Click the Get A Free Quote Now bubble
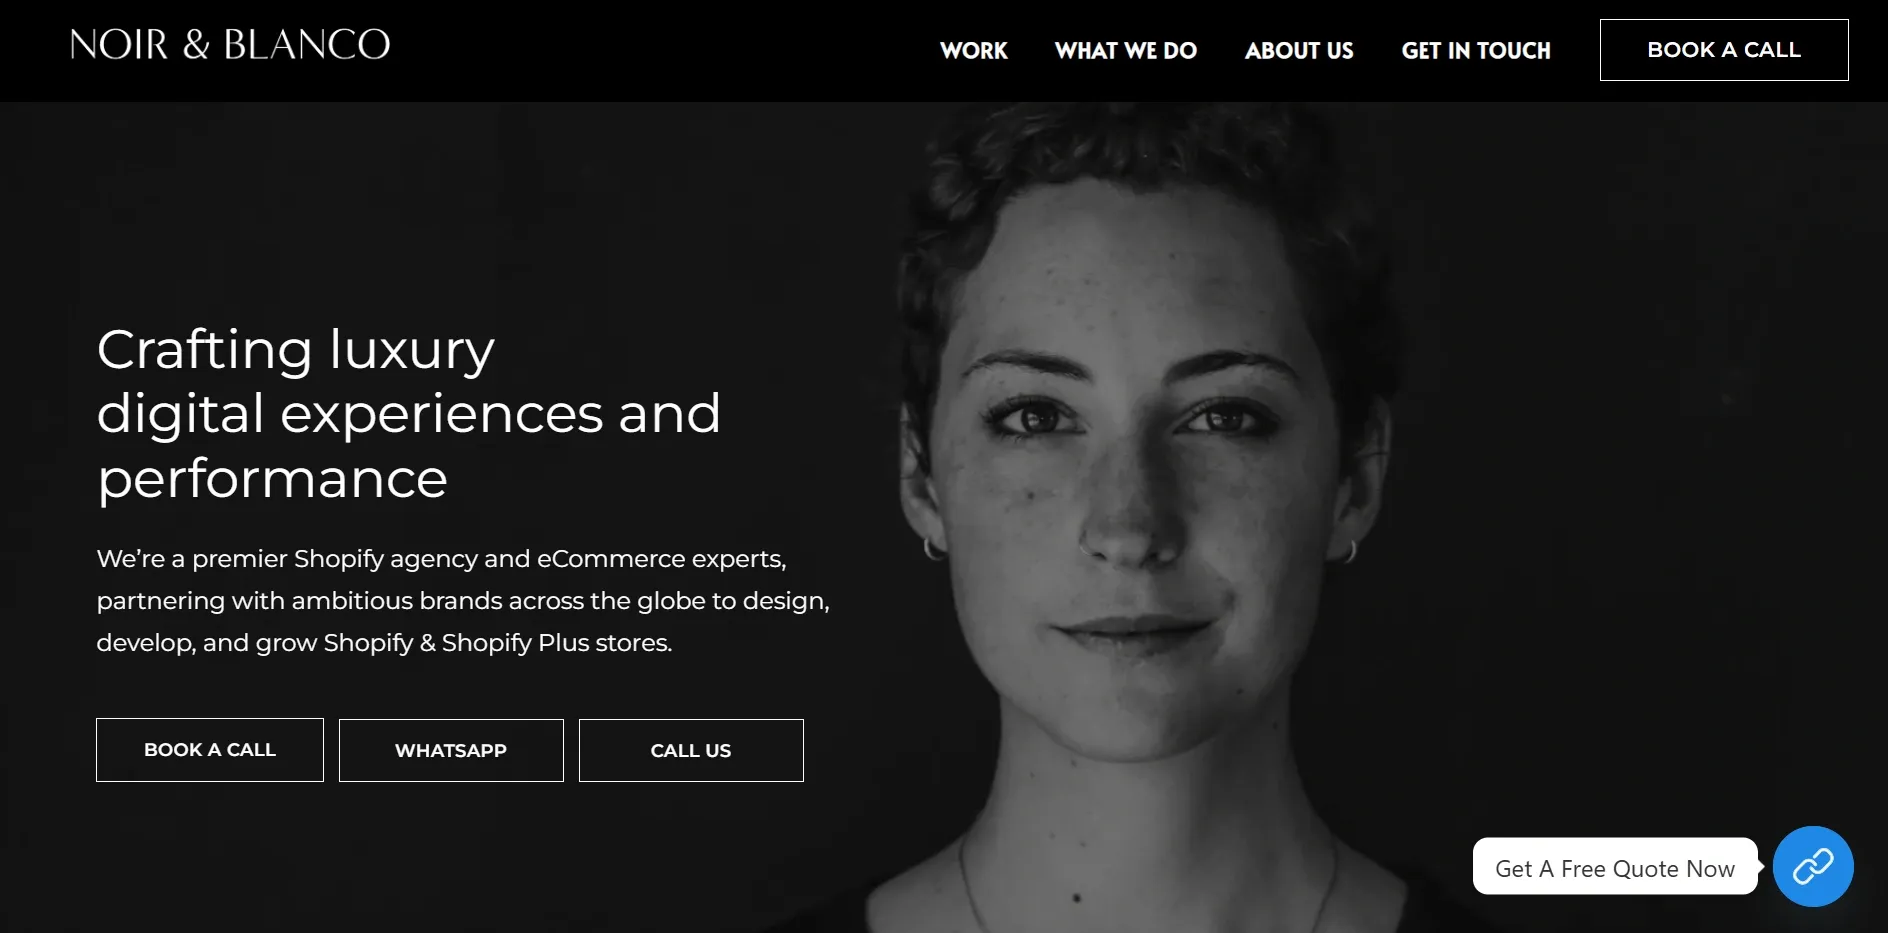 [1615, 867]
